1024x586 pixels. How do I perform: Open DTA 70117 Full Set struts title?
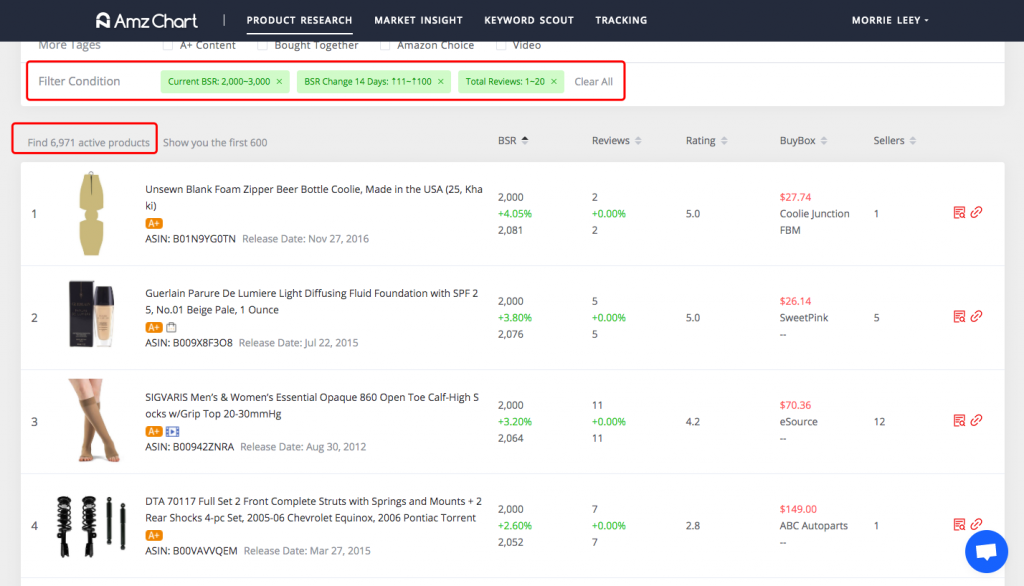pos(313,509)
